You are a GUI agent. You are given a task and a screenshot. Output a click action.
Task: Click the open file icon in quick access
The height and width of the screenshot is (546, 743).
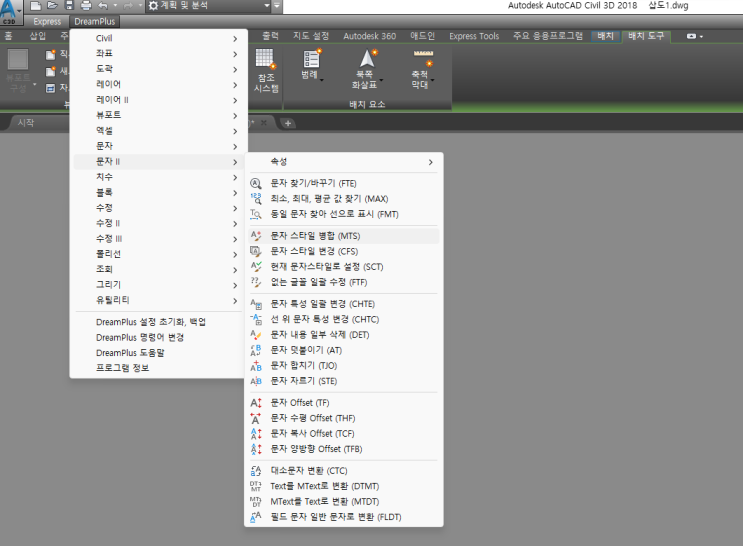click(x=52, y=6)
